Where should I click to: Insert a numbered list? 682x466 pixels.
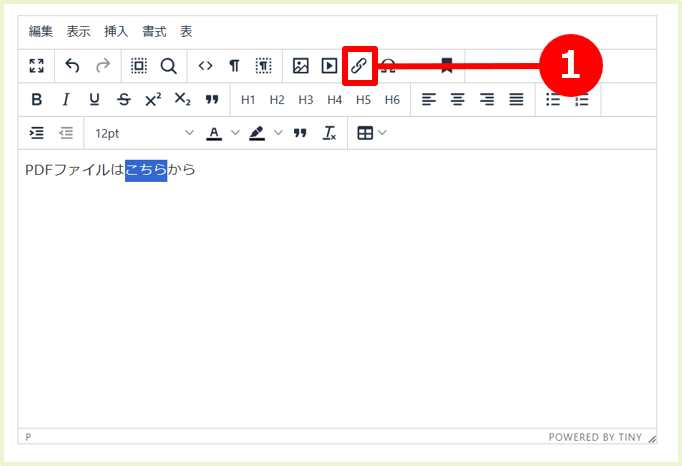582,100
